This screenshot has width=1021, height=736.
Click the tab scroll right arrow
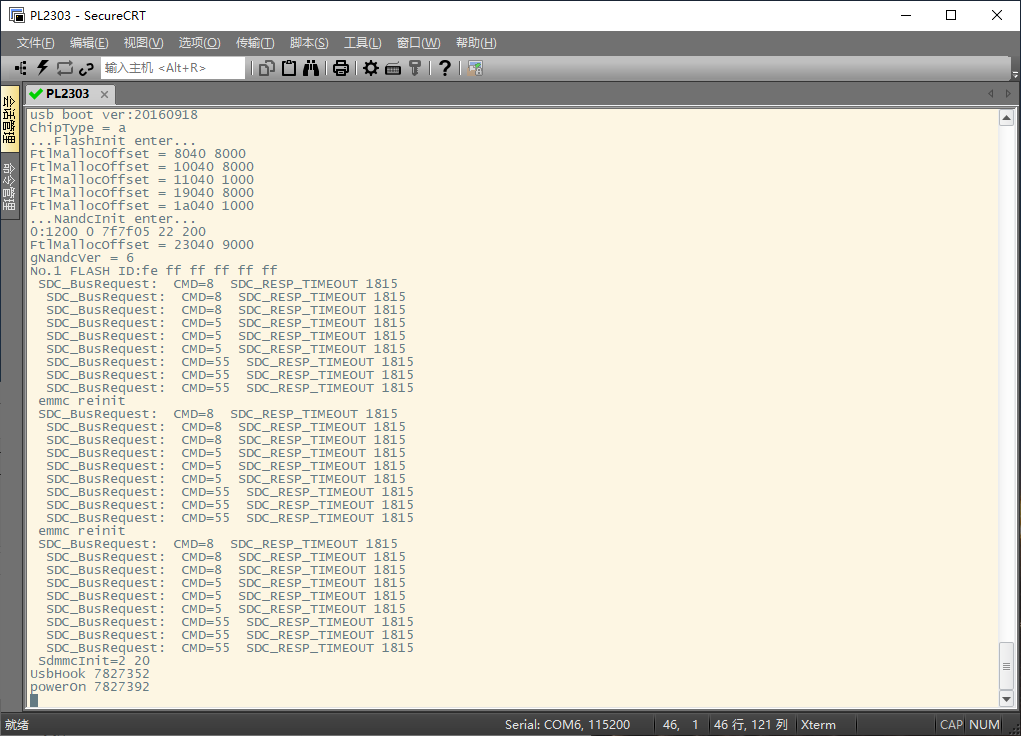click(x=1007, y=94)
